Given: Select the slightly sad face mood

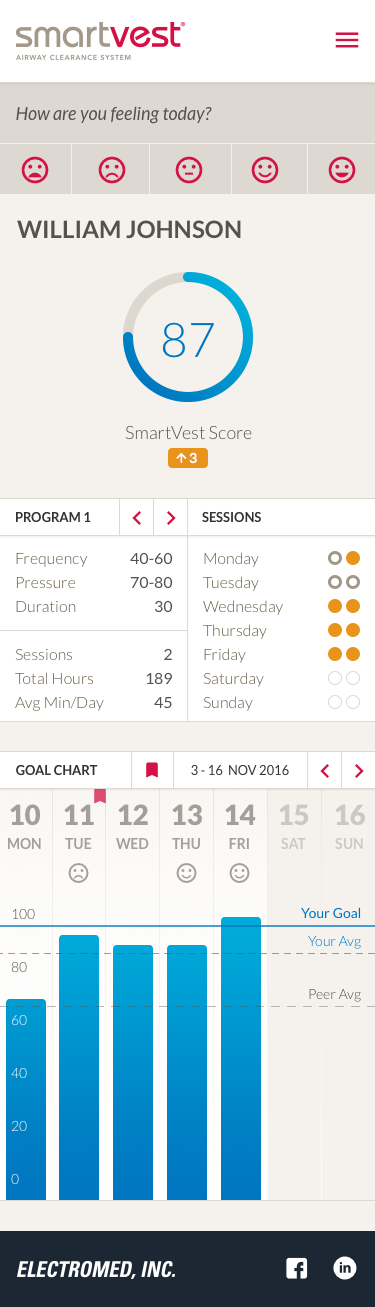Looking at the screenshot, I should pos(111,169).
